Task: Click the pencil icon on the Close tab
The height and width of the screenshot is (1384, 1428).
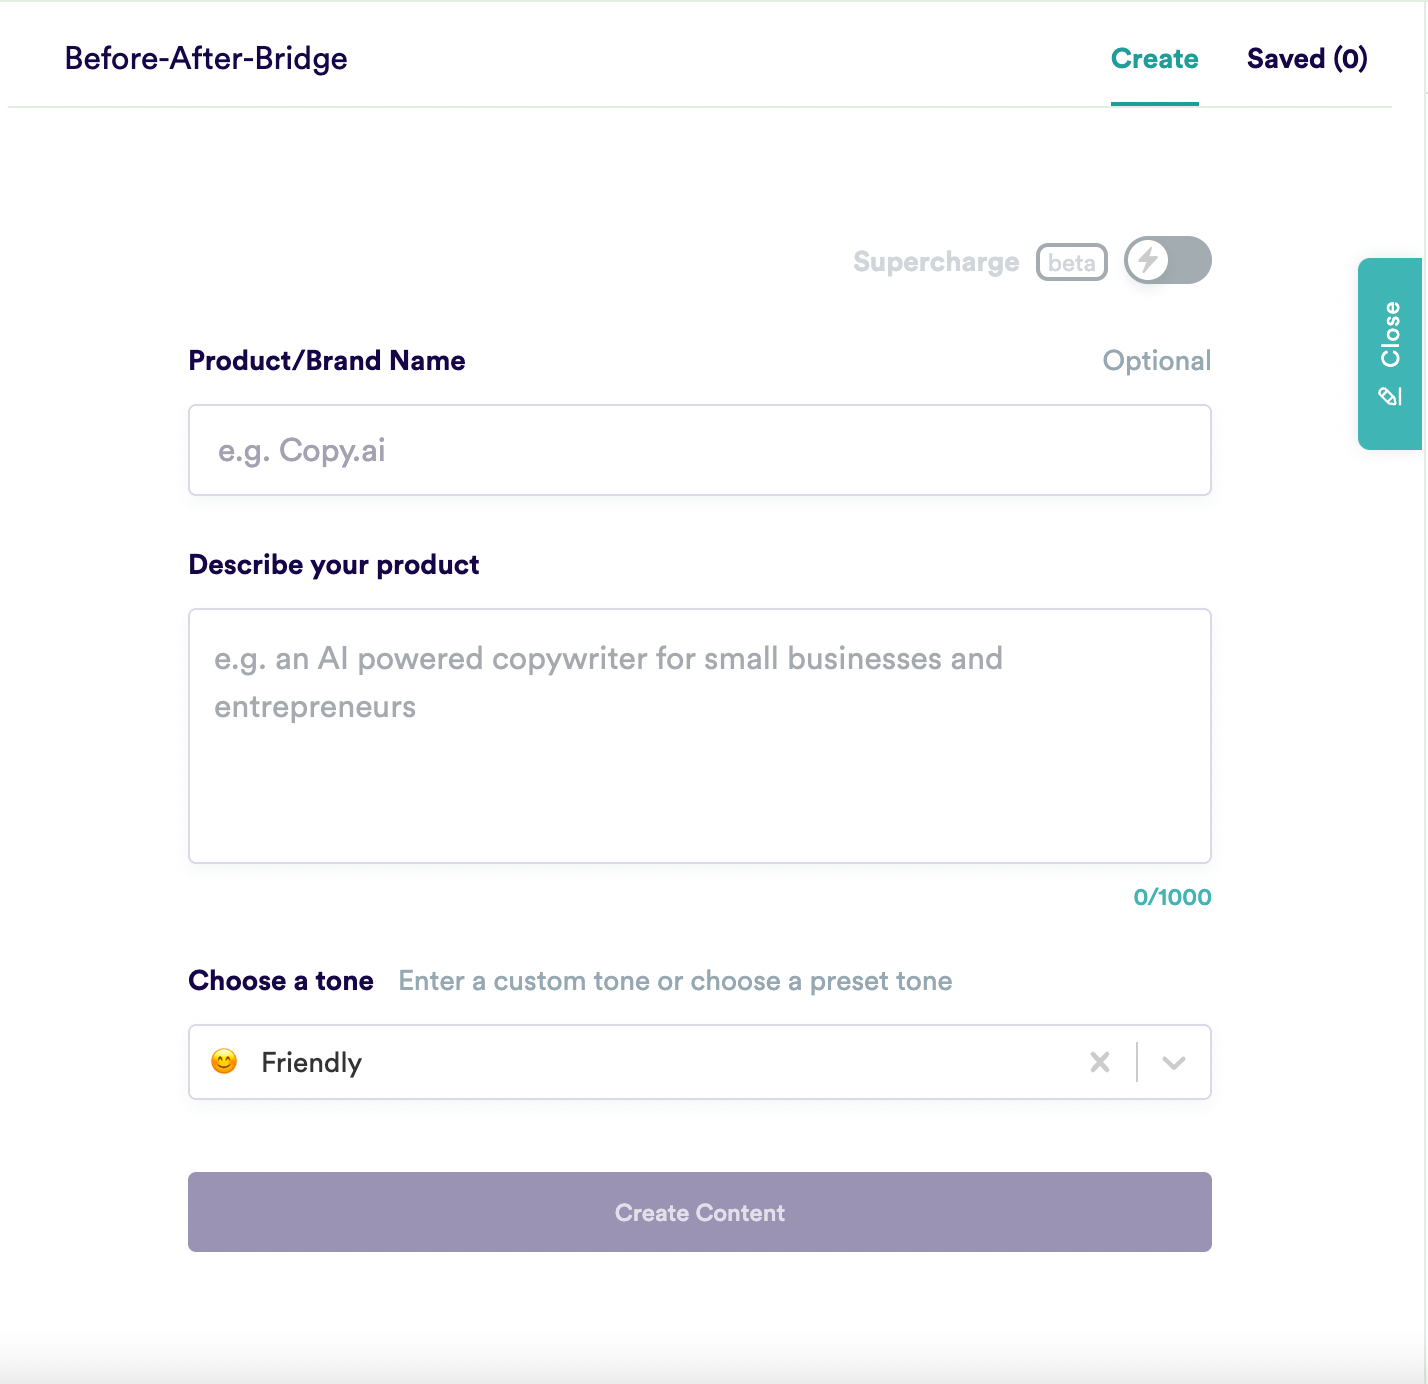Action: 1390,395
